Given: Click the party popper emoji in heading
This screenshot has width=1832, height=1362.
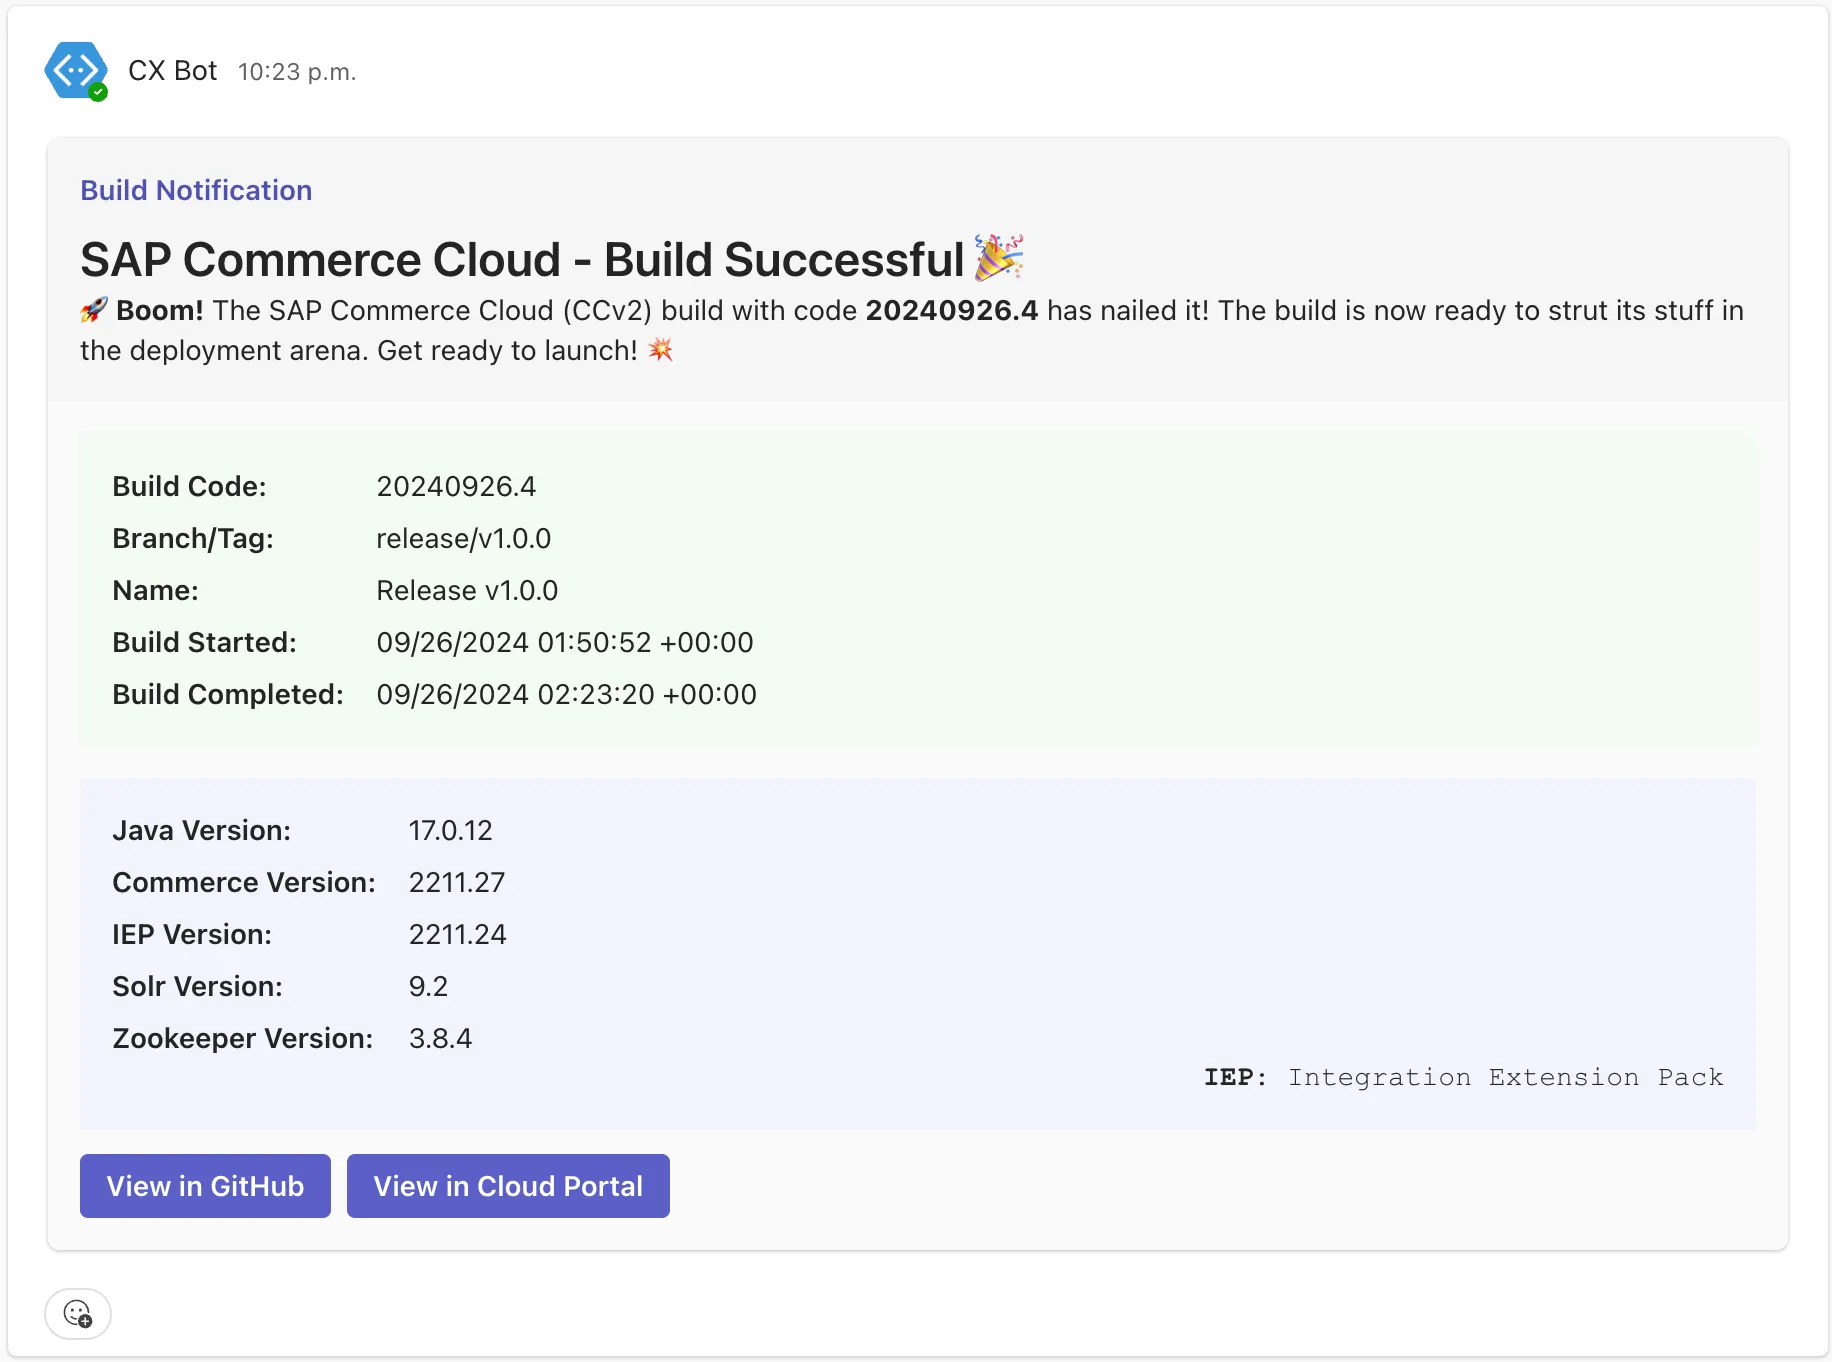Looking at the screenshot, I should [x=999, y=258].
